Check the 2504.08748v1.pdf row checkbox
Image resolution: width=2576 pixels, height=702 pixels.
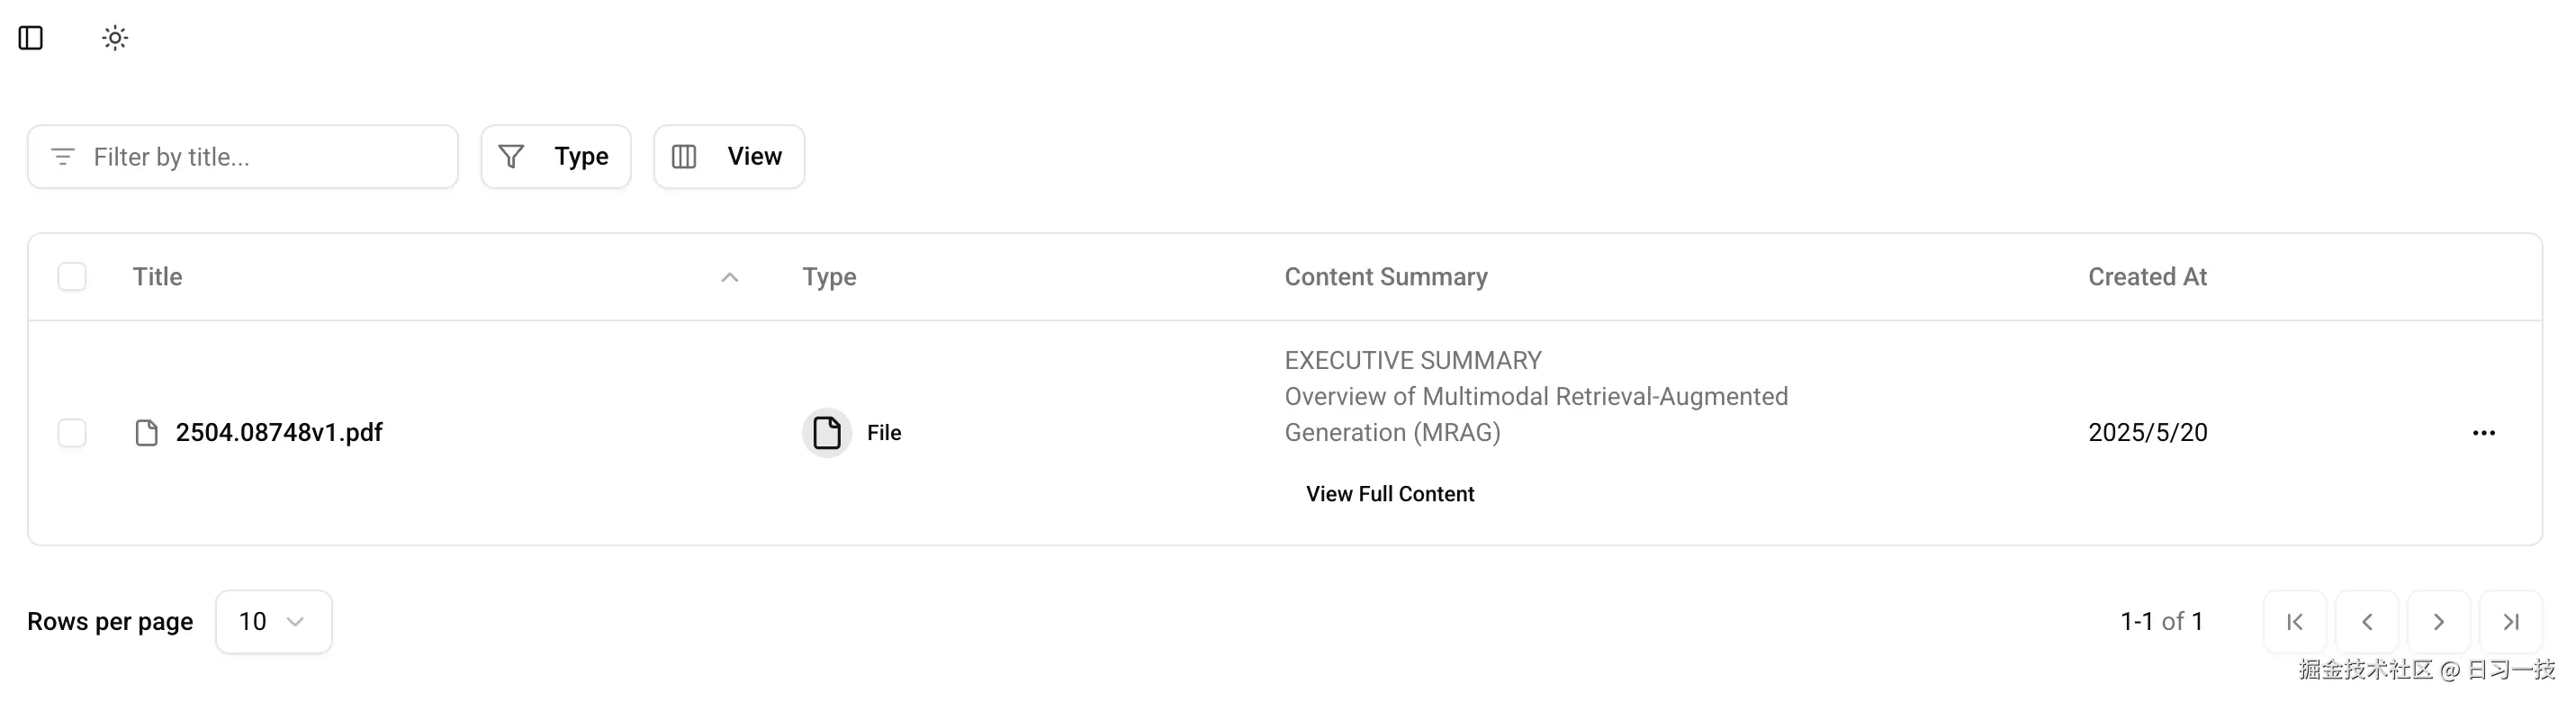(x=72, y=433)
